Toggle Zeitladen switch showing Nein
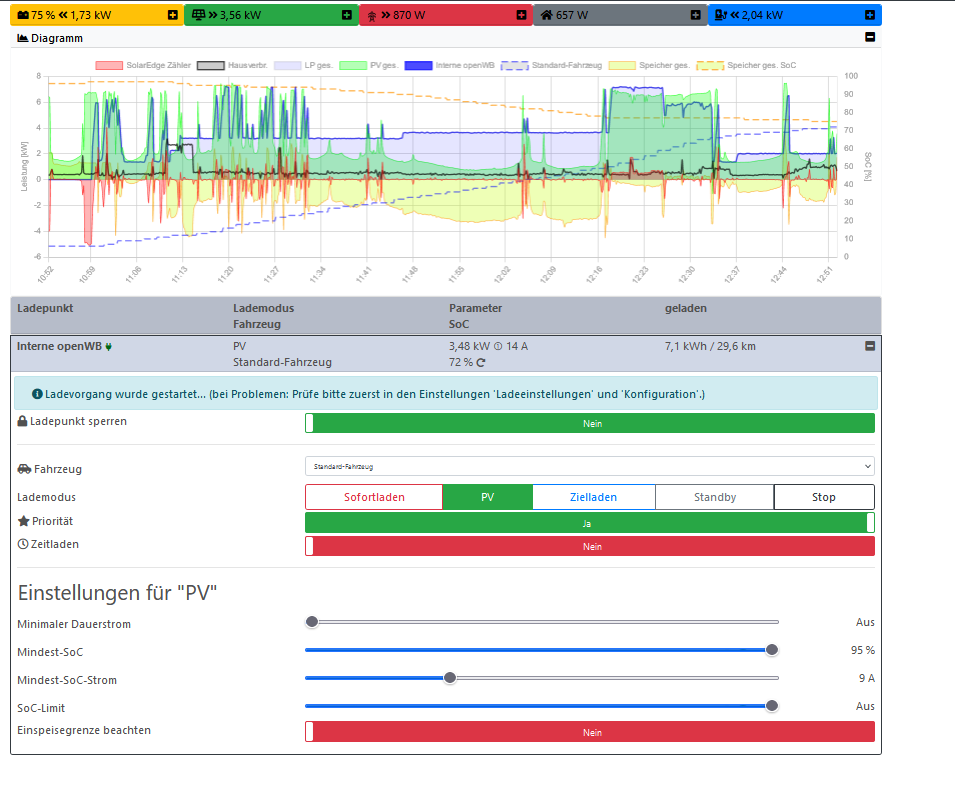Screen dimensions: 955x785 pyautogui.click(x=590, y=546)
